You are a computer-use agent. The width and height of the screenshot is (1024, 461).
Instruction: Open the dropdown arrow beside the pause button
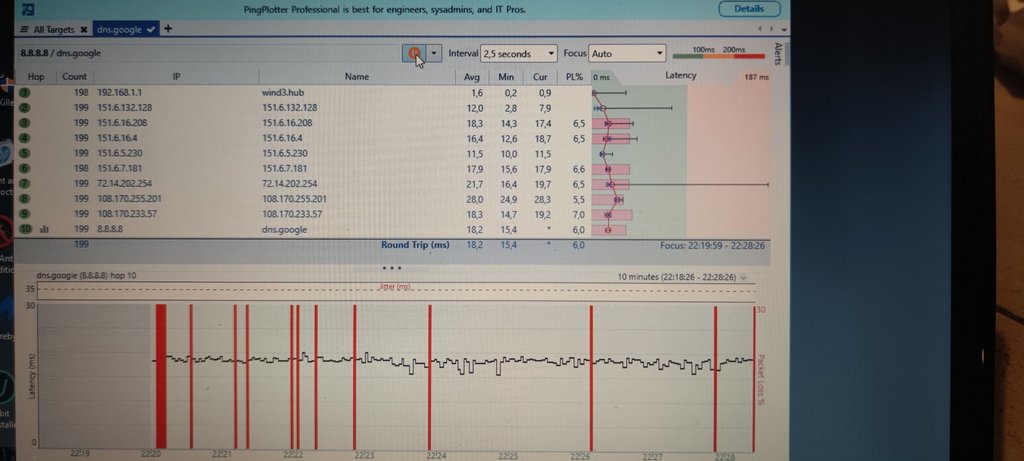(x=434, y=53)
